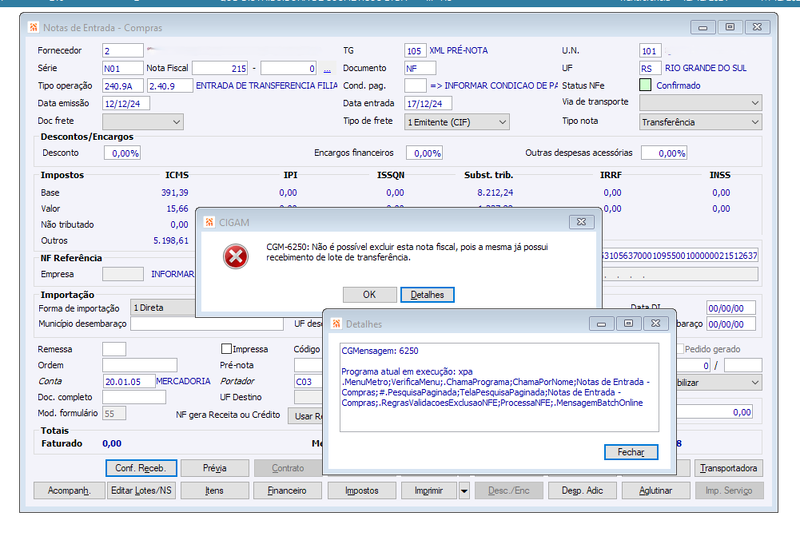Click the Documento field NF
The width and height of the screenshot is (800, 548).
420,68
